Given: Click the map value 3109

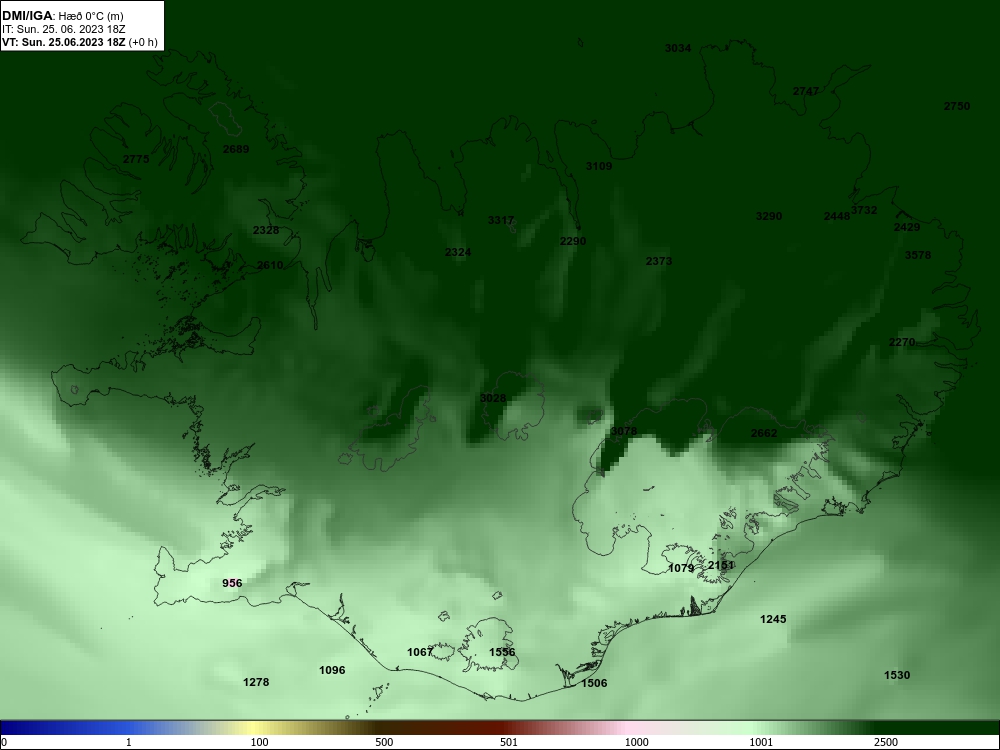Looking at the screenshot, I should pyautogui.click(x=599, y=166).
